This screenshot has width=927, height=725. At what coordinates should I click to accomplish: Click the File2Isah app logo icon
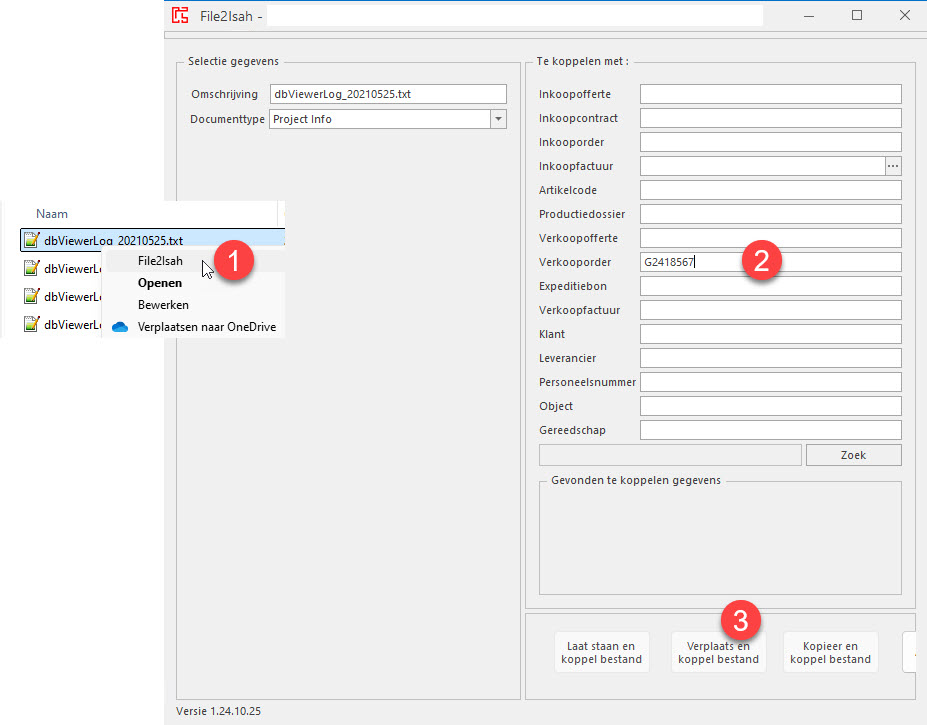[180, 15]
